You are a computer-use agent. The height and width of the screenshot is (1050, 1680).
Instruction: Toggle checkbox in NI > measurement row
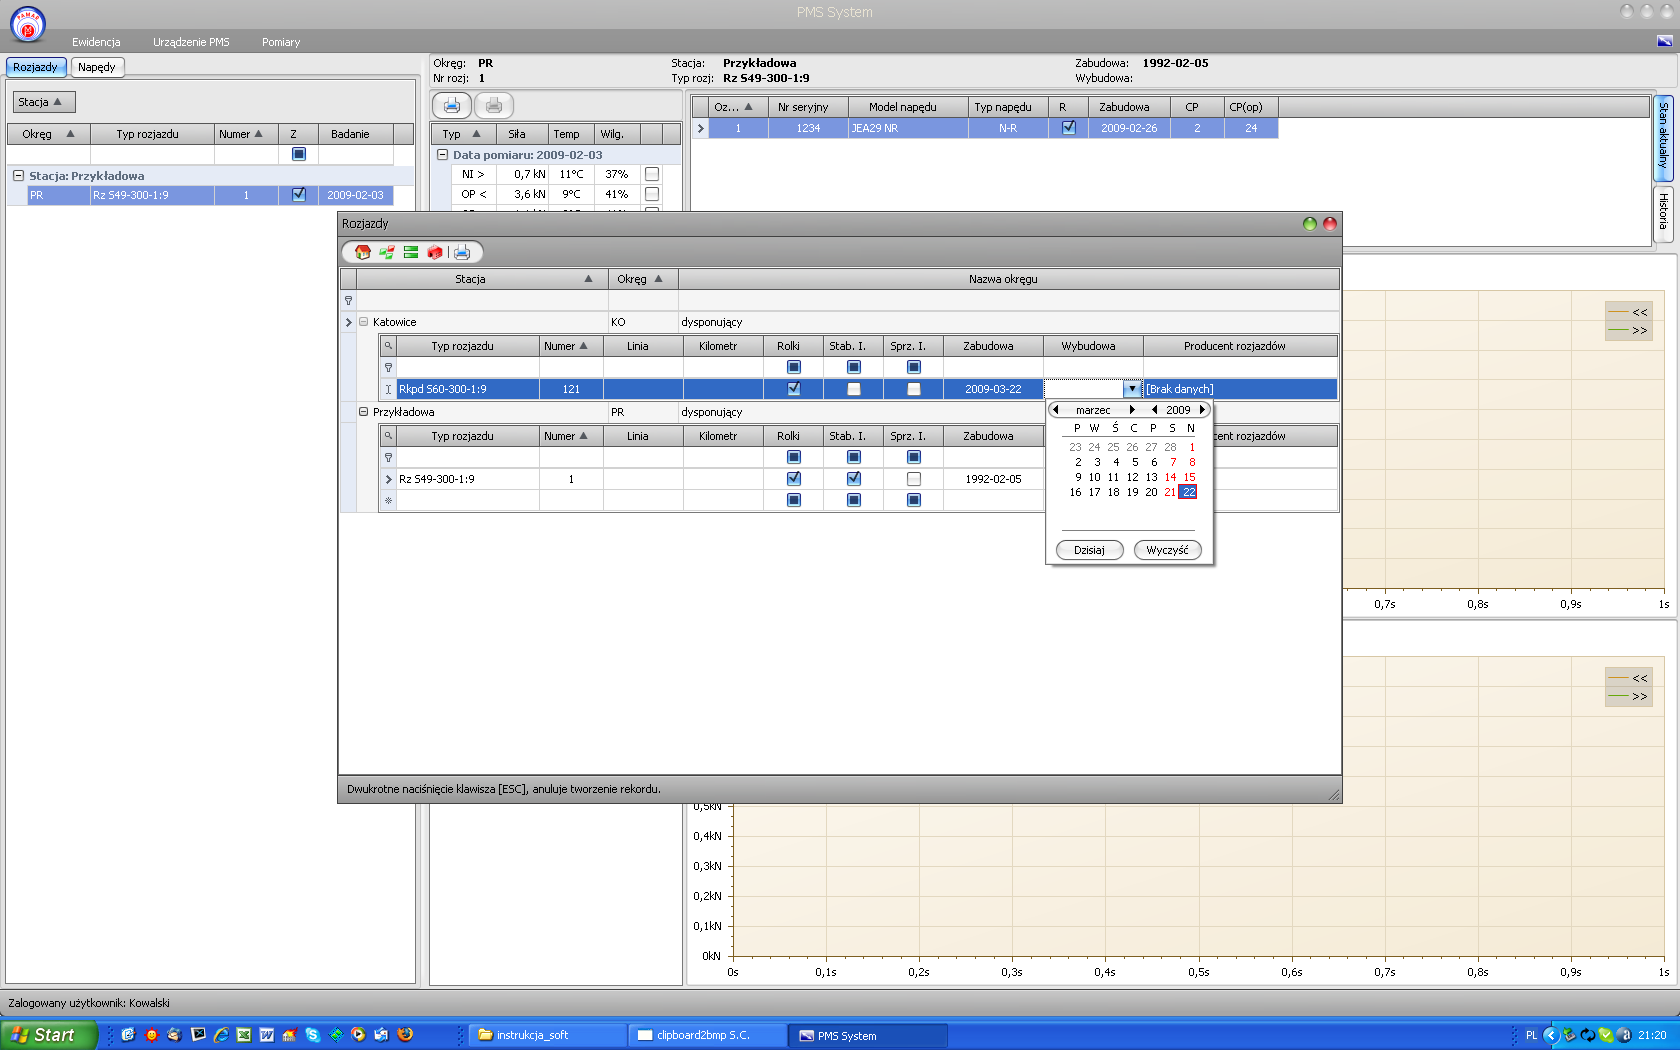click(x=652, y=174)
